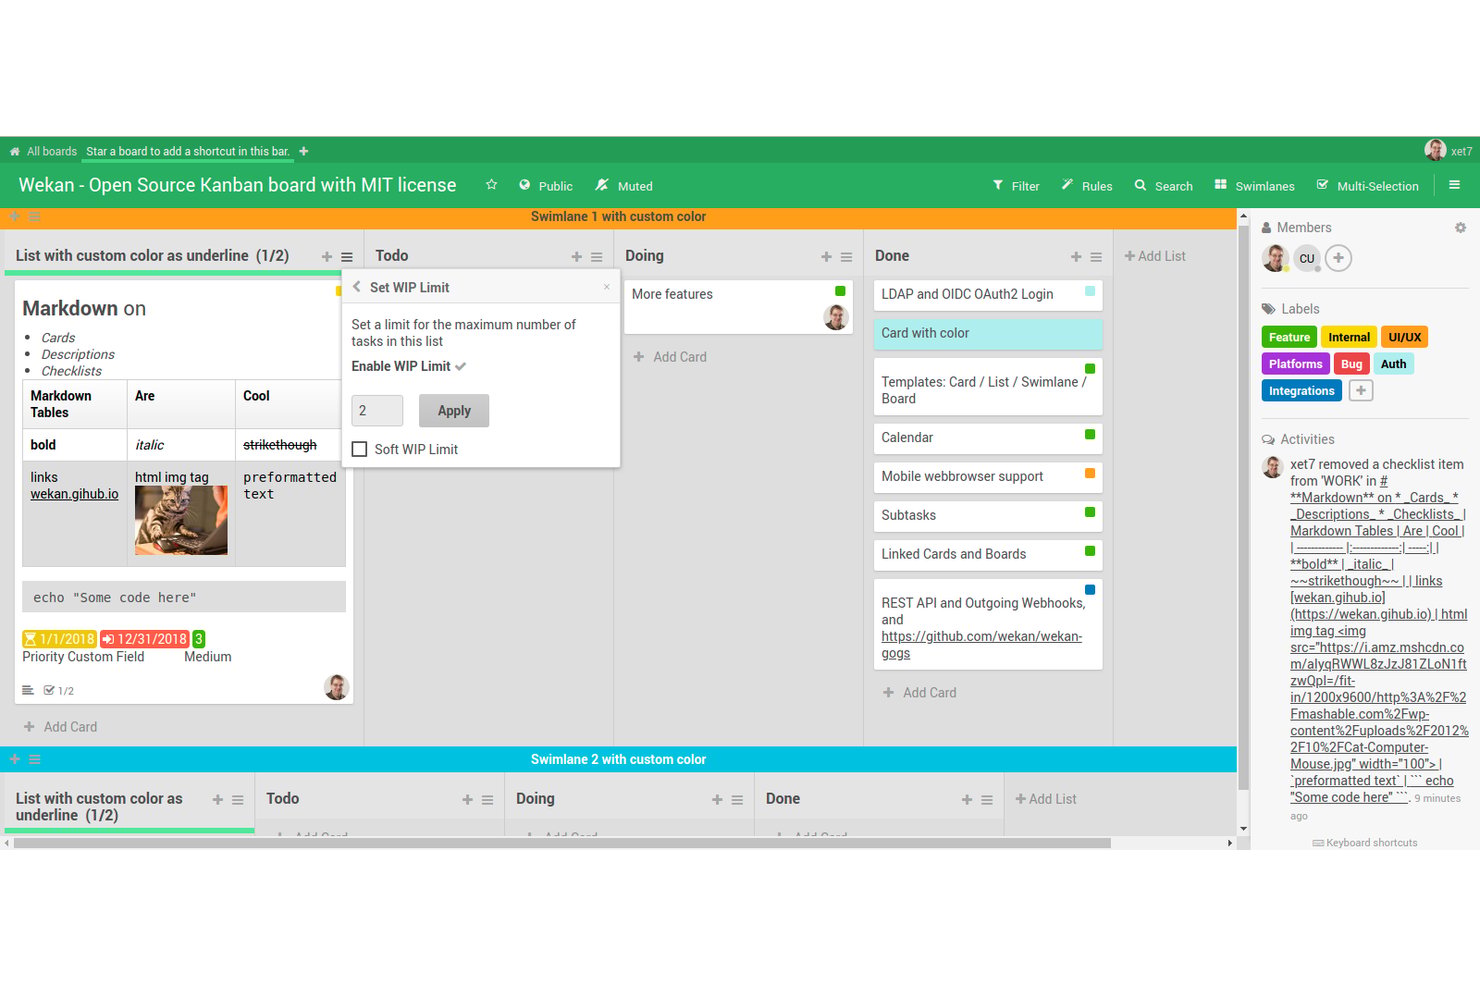Open Done list menu in Swimlane 1
The image size is (1480, 987).
pyautogui.click(x=1097, y=257)
